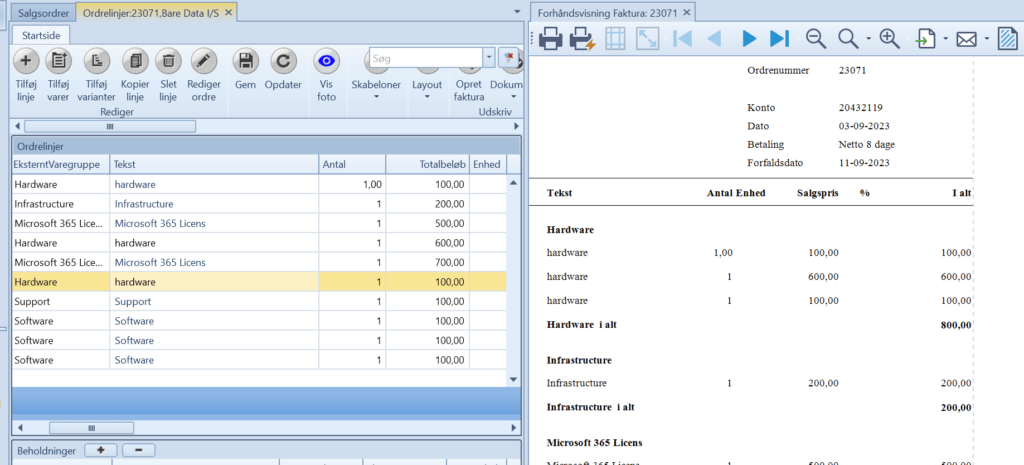Jump to last page of invoice preview

(779, 39)
